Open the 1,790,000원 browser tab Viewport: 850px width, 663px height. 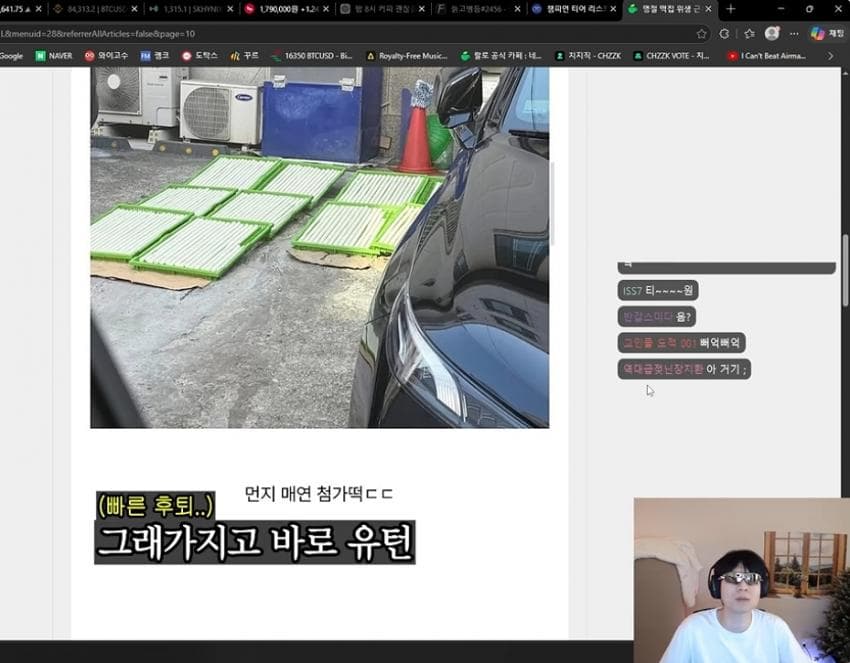(x=286, y=9)
